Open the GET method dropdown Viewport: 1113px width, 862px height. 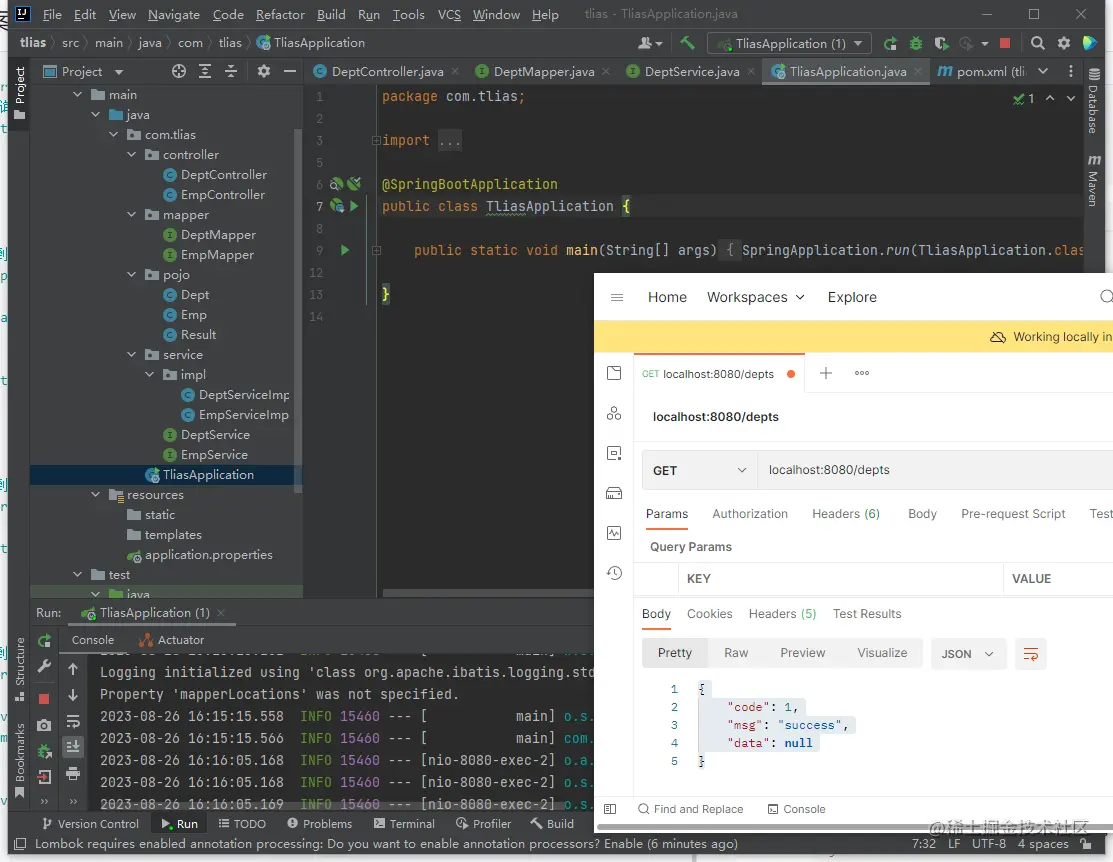(699, 470)
